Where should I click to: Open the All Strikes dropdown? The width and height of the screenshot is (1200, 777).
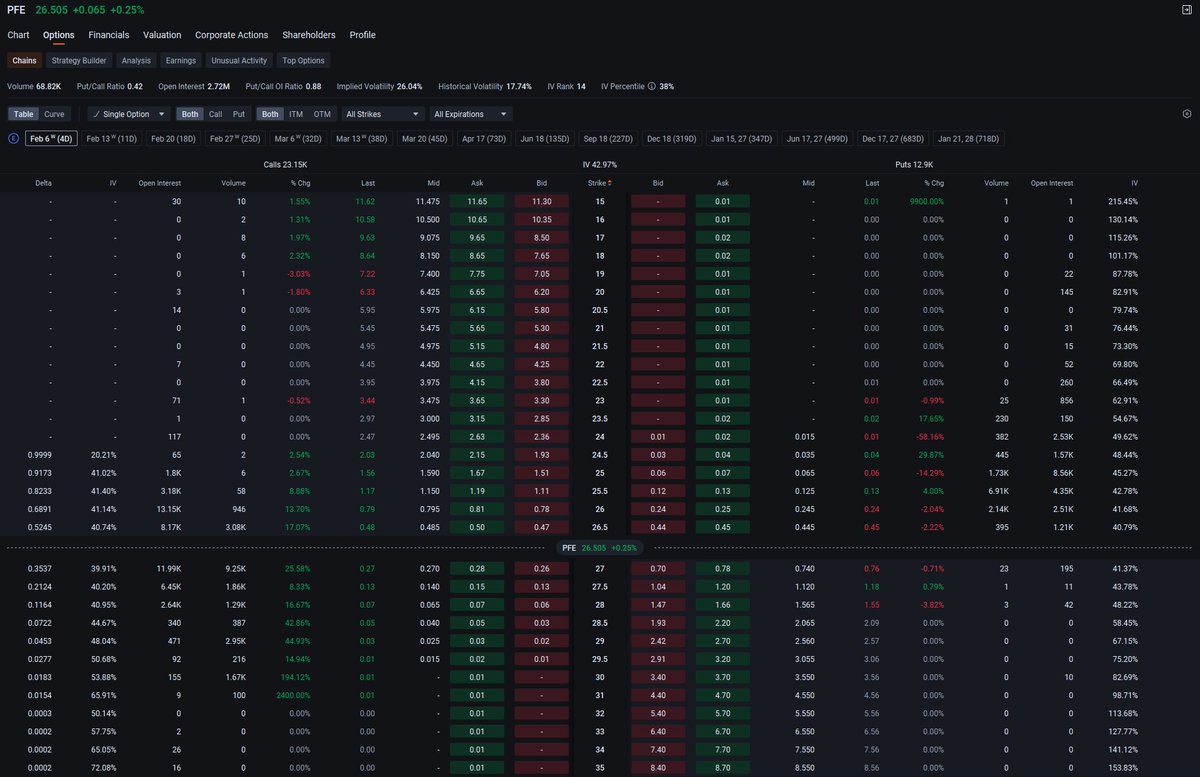pyautogui.click(x=382, y=114)
